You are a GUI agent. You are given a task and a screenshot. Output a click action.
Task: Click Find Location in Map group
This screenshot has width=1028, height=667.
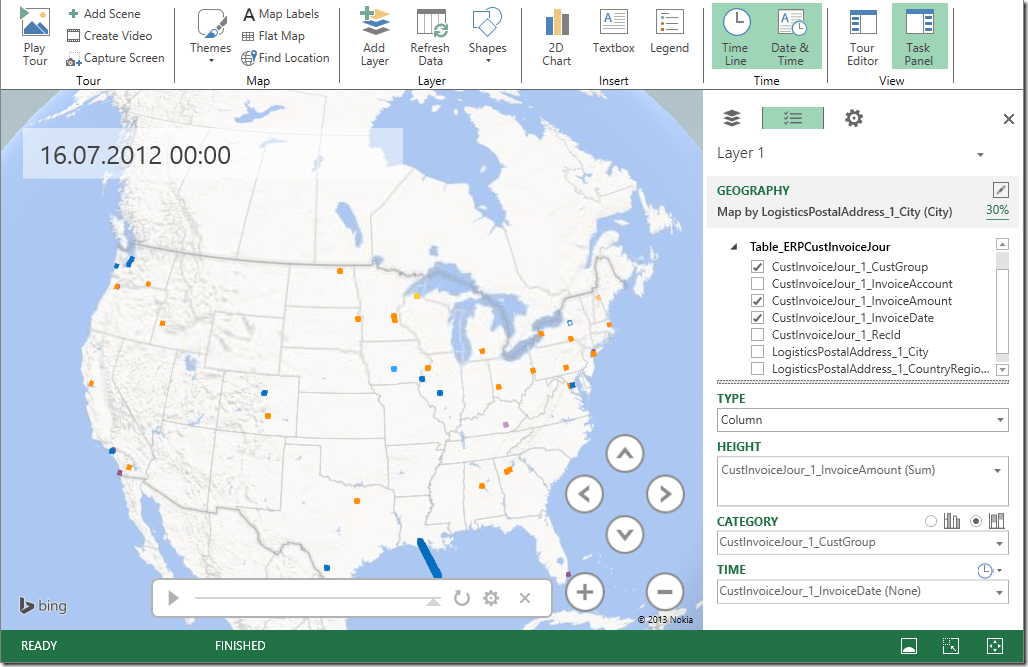coord(286,58)
